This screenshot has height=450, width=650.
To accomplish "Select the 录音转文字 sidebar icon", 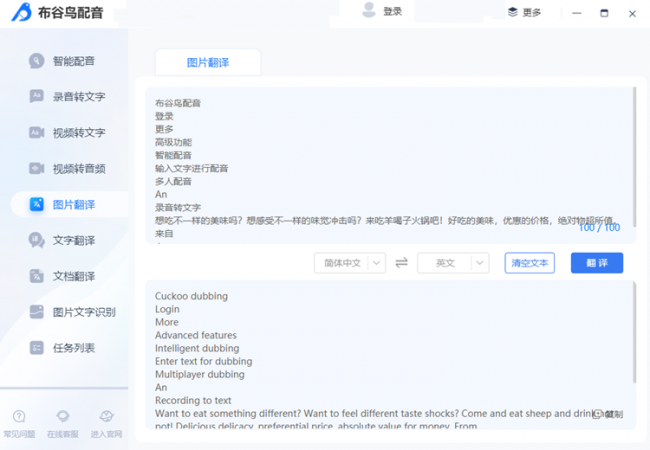I will (36, 96).
